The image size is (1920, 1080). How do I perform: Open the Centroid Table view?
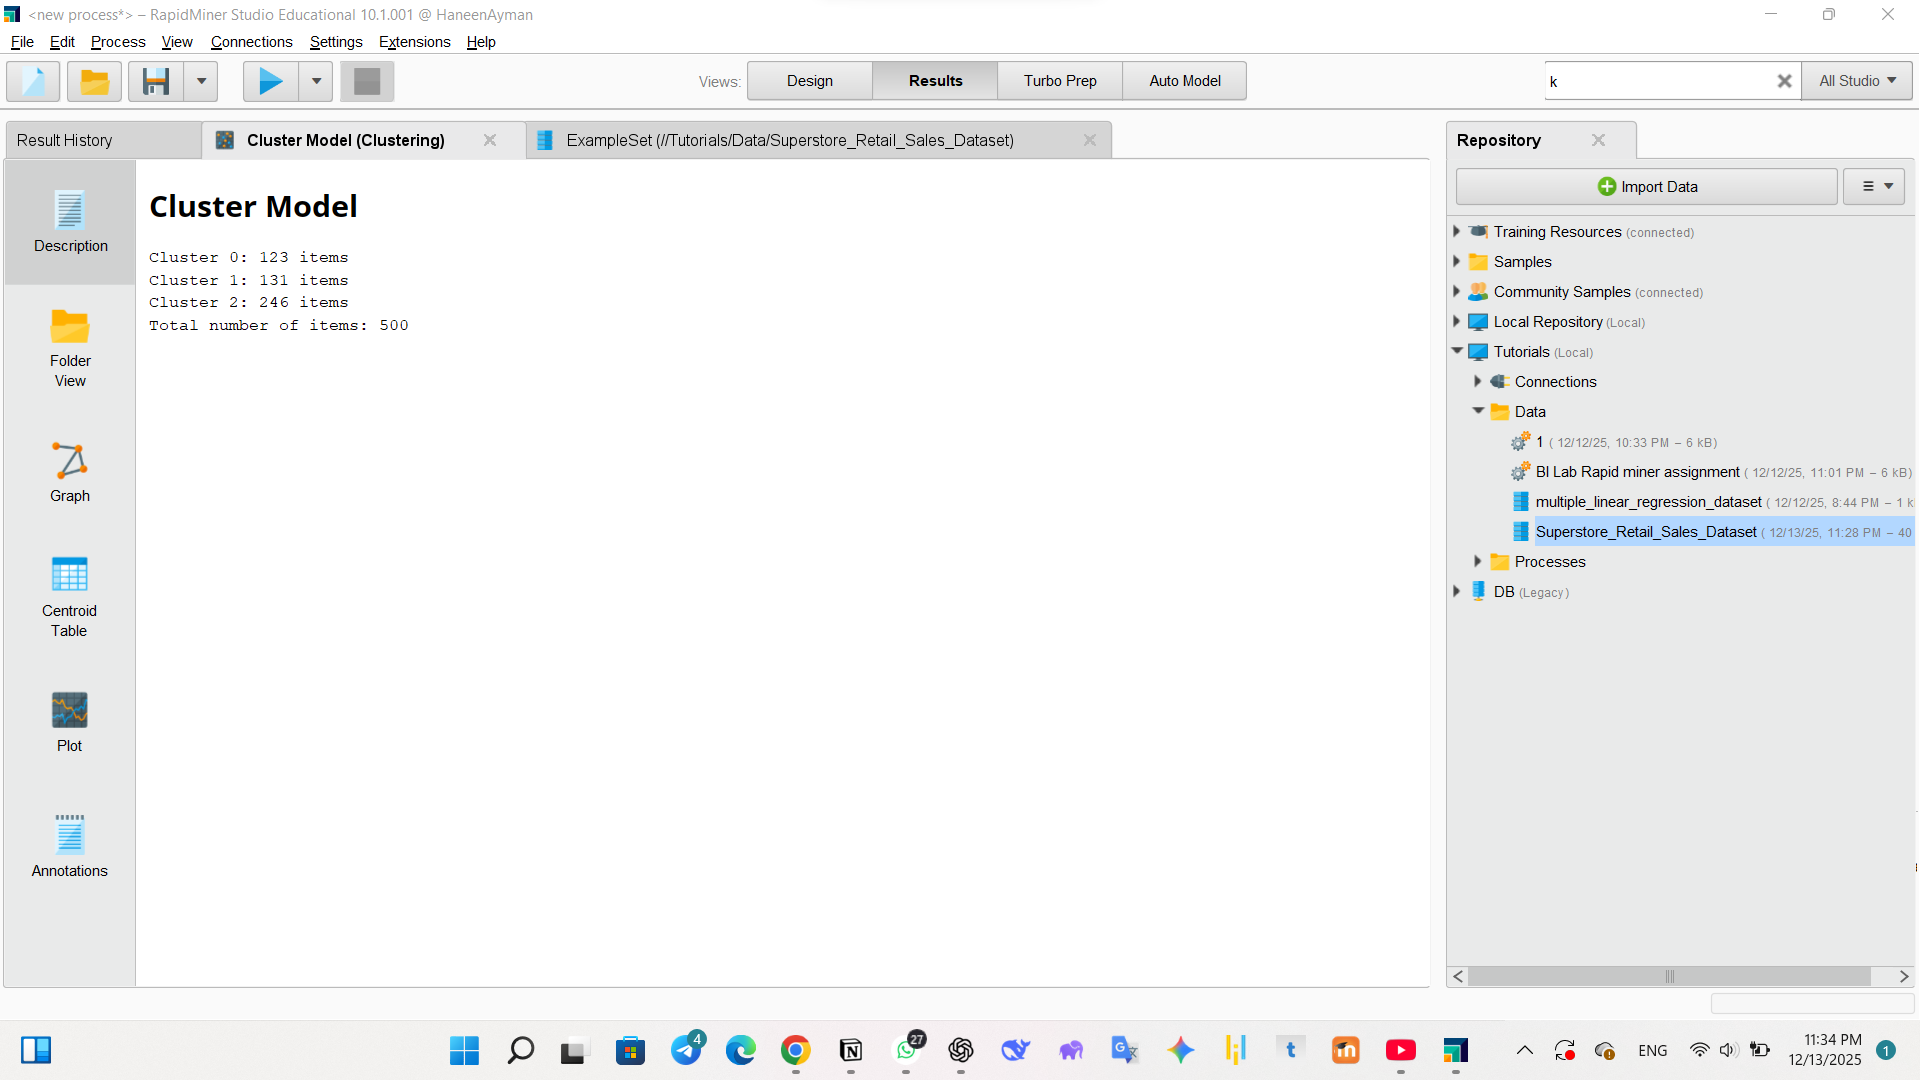pyautogui.click(x=70, y=598)
